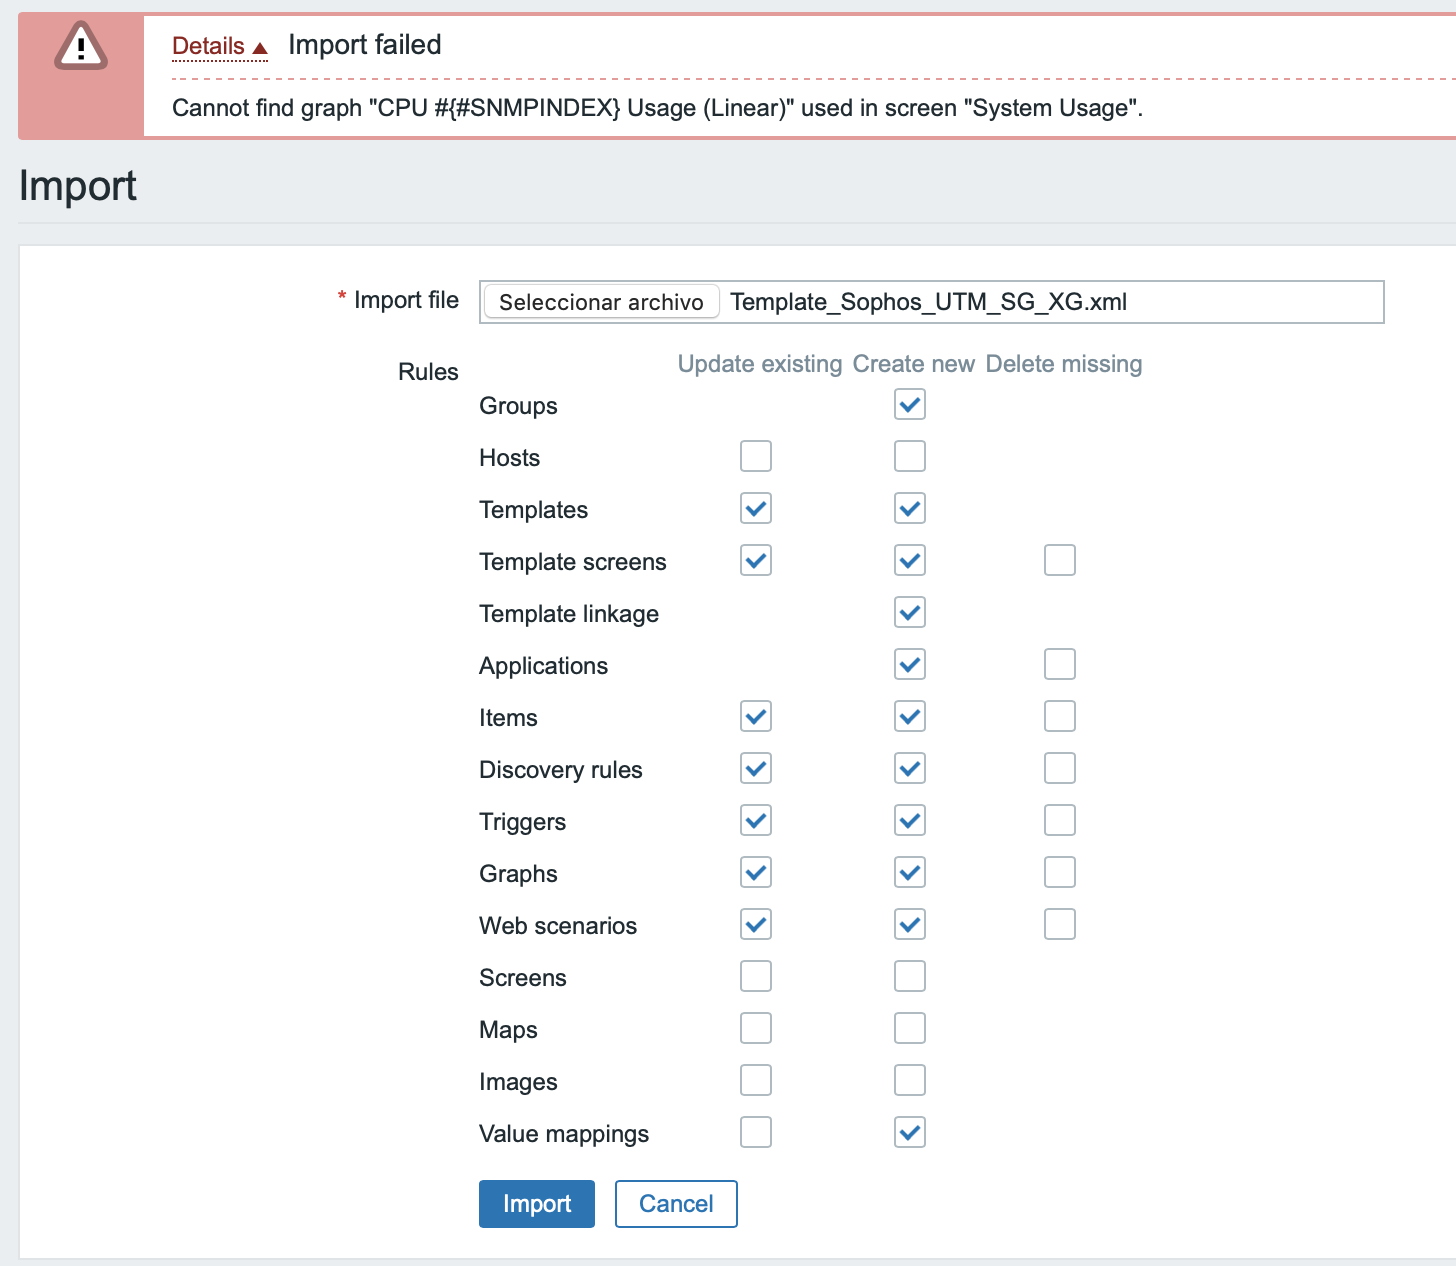Image resolution: width=1456 pixels, height=1266 pixels.
Task: Uncheck Create new for Discovery rules
Action: pyautogui.click(x=910, y=769)
